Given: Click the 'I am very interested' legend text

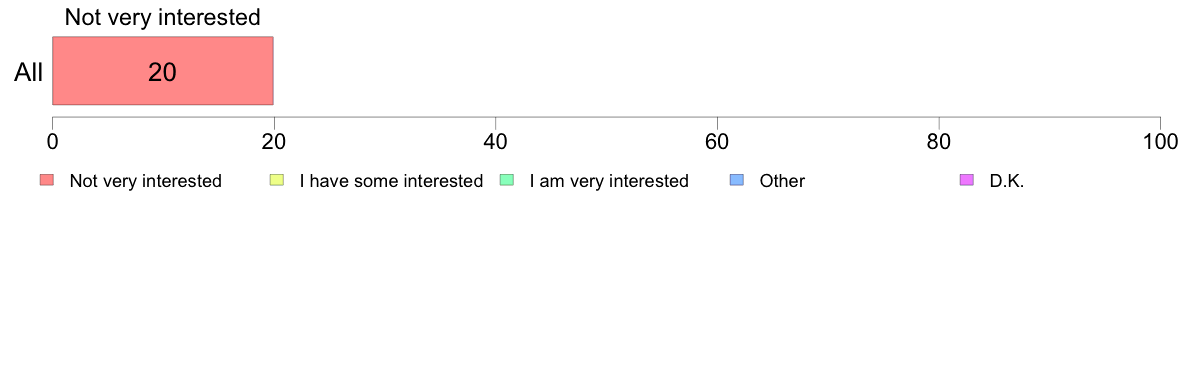Looking at the screenshot, I should (x=609, y=181).
